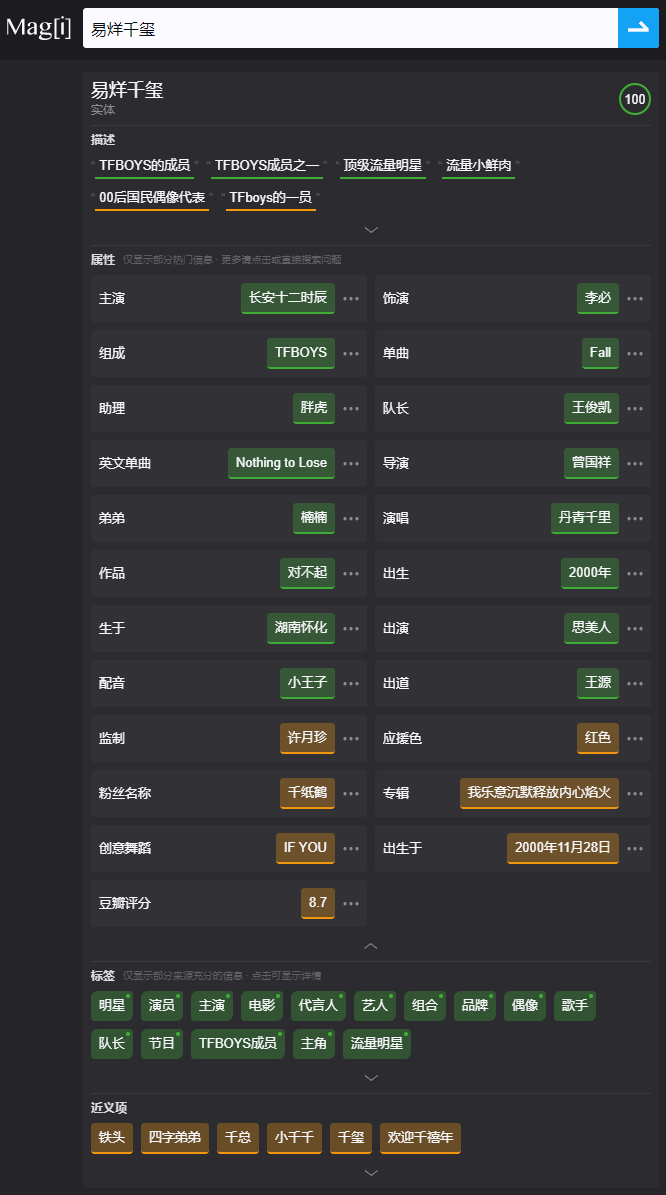Open more options for the 出演 row
The width and height of the screenshot is (666, 1195).
coord(636,629)
